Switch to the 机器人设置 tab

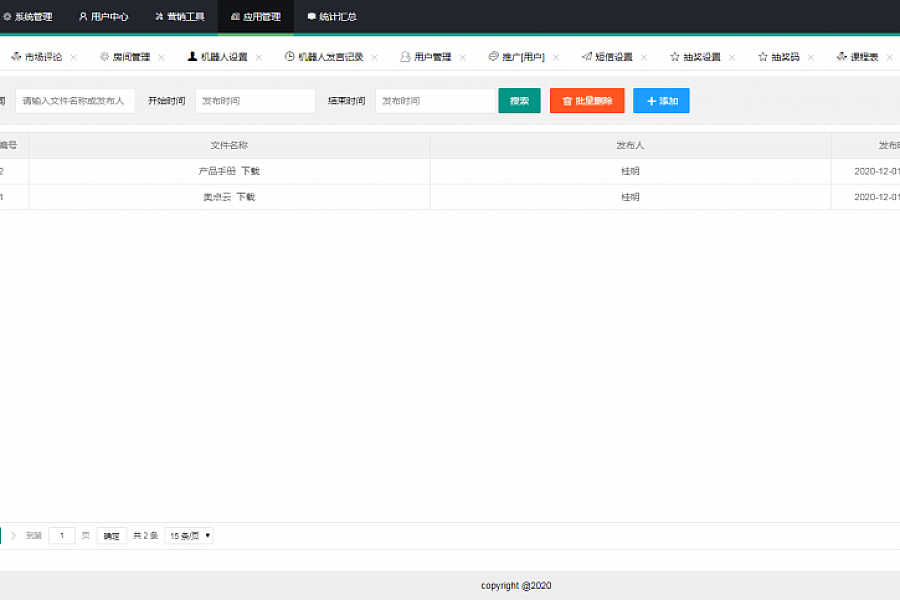click(x=224, y=57)
